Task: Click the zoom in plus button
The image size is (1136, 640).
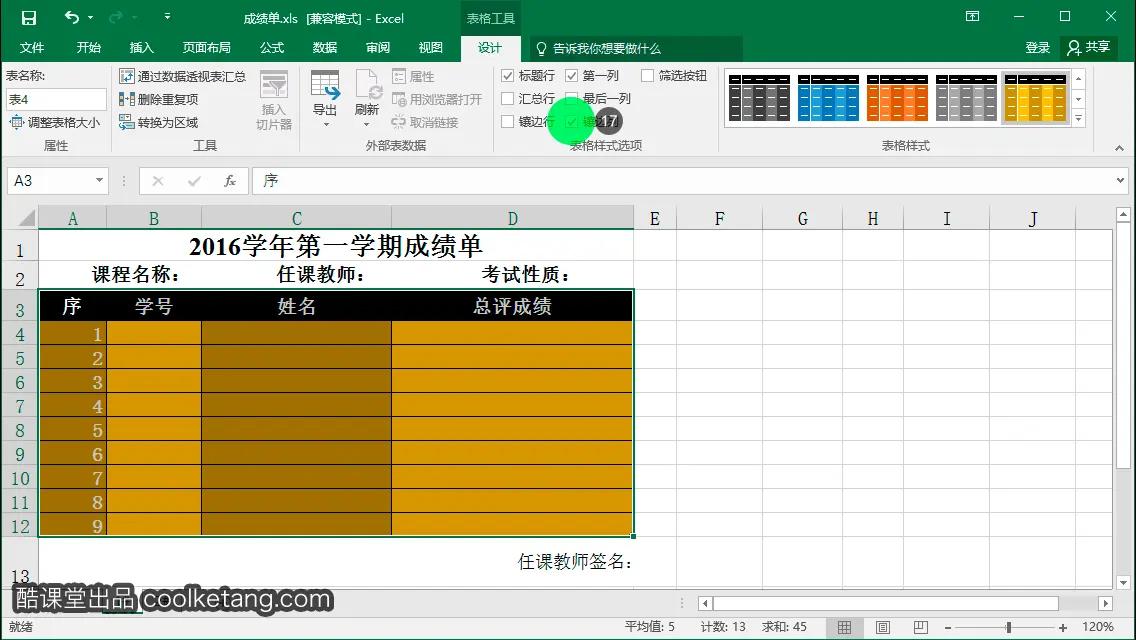Action: click(1063, 628)
